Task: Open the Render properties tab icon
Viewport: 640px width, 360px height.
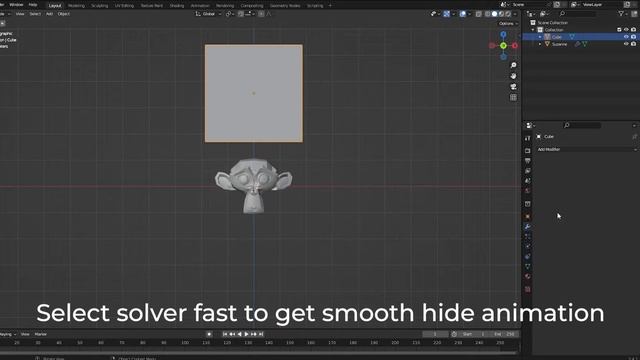Action: pyautogui.click(x=527, y=151)
